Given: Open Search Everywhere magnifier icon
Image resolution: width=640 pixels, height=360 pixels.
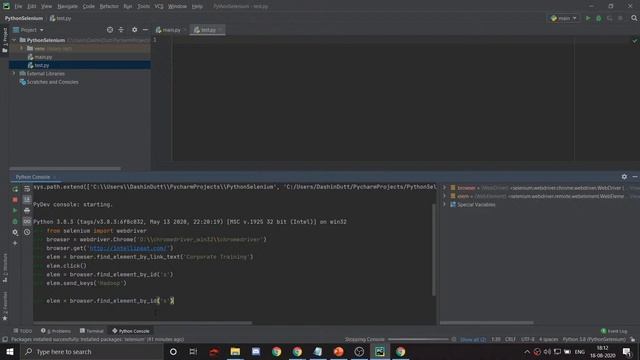Looking at the screenshot, I should [634, 18].
